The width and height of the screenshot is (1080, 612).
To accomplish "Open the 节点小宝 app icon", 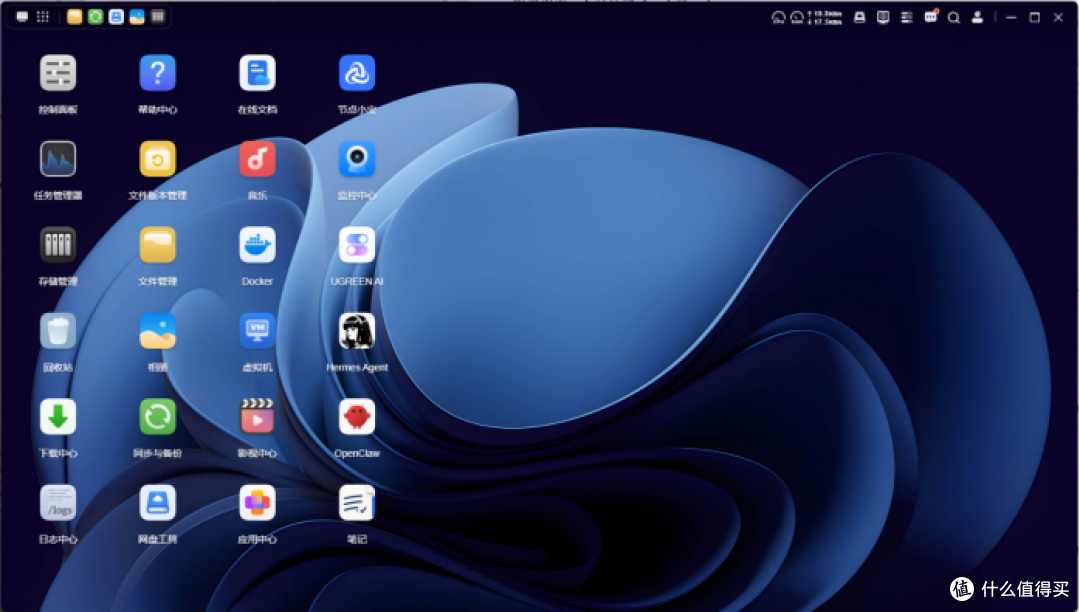I will pyautogui.click(x=357, y=73).
